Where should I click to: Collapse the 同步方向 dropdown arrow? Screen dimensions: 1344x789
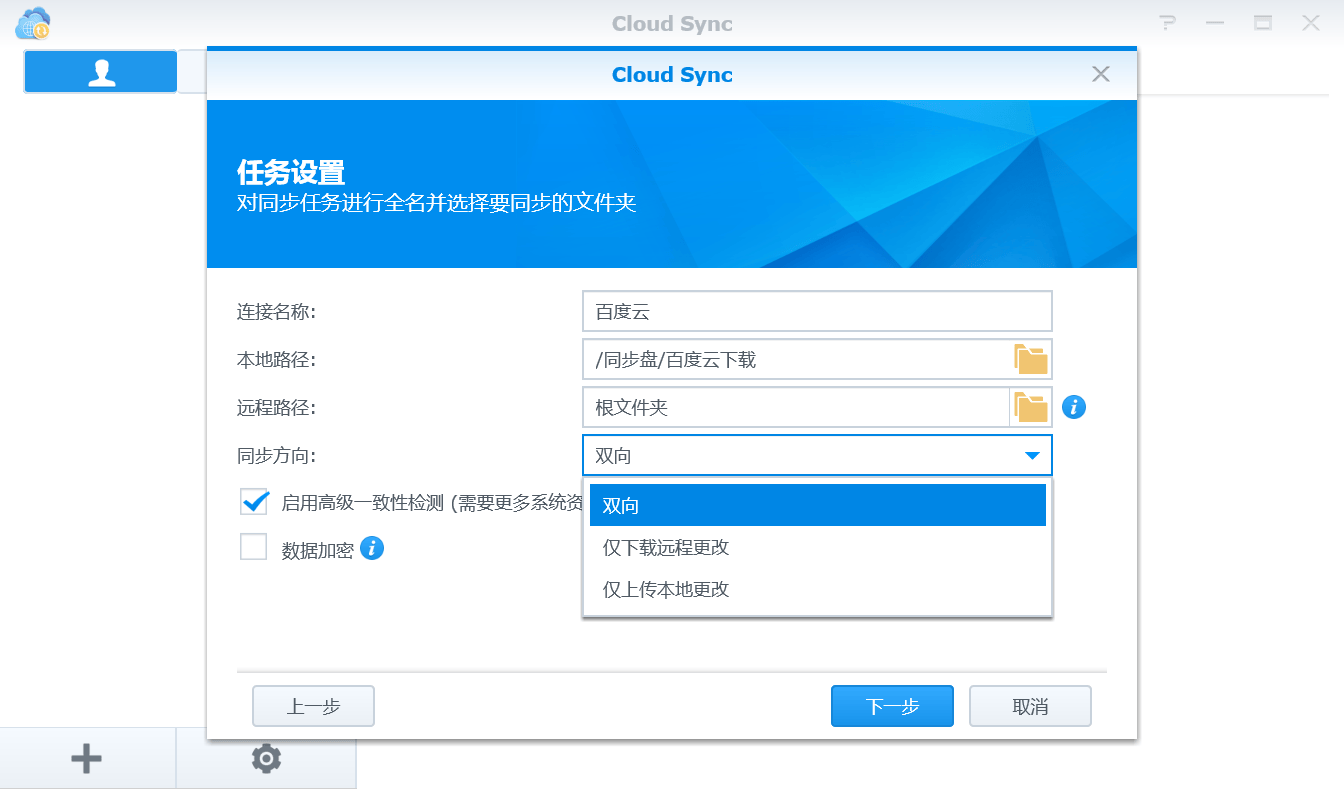(x=1033, y=456)
